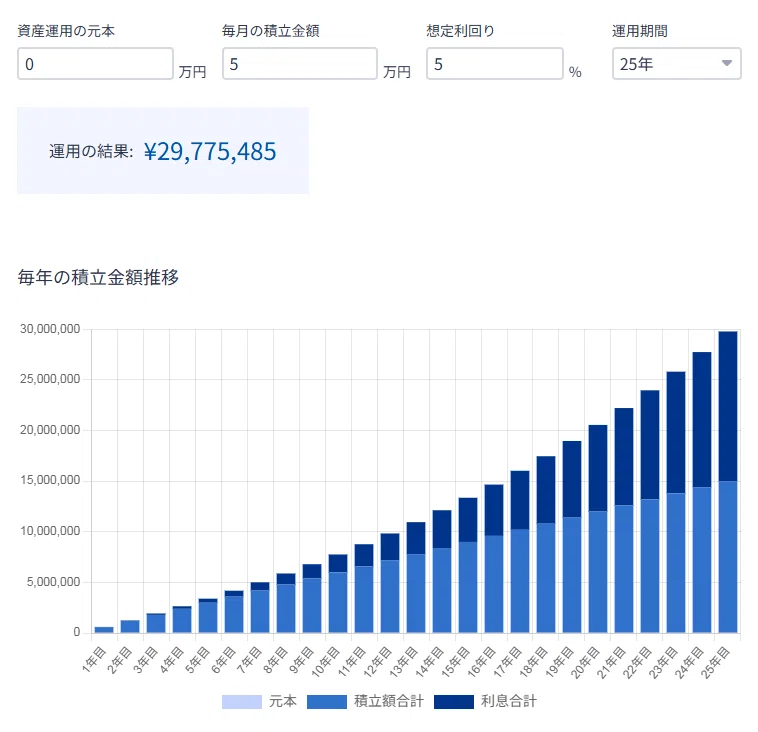Focus the 毎月の積立金額 input box
Image resolution: width=758 pixels, height=732 pixels.
299,64
